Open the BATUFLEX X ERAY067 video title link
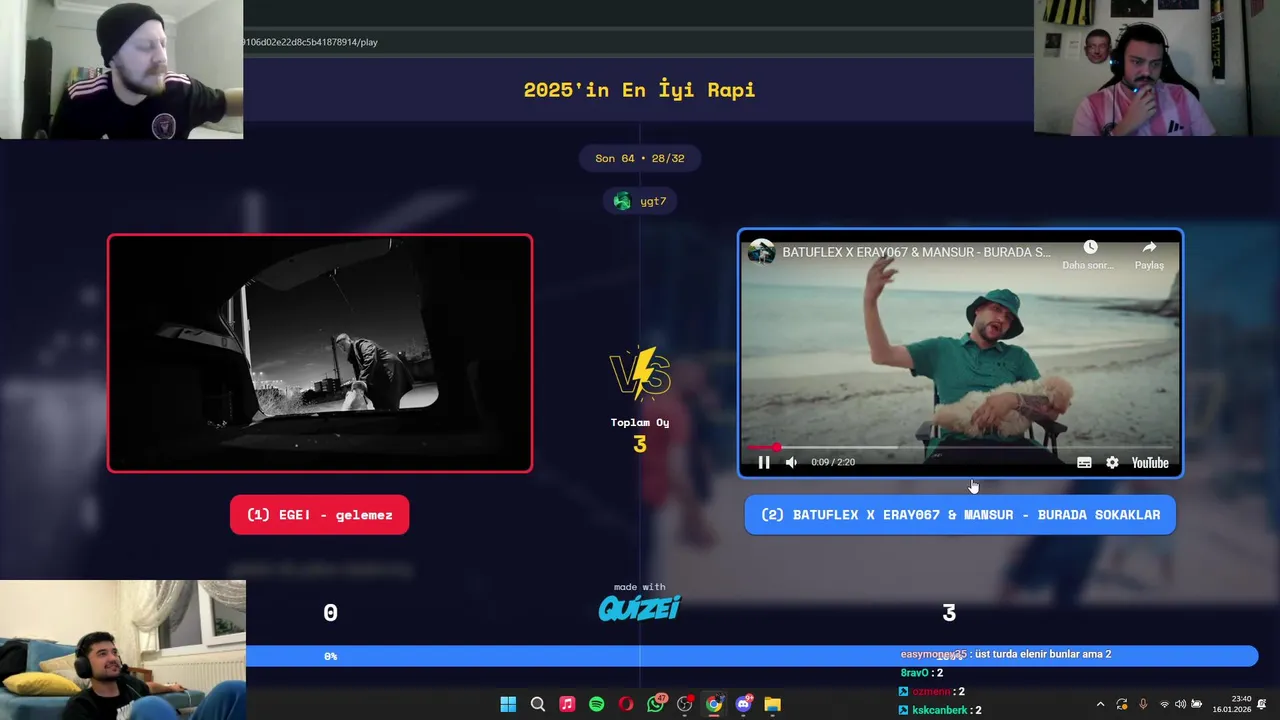The height and width of the screenshot is (720, 1280). point(916,252)
